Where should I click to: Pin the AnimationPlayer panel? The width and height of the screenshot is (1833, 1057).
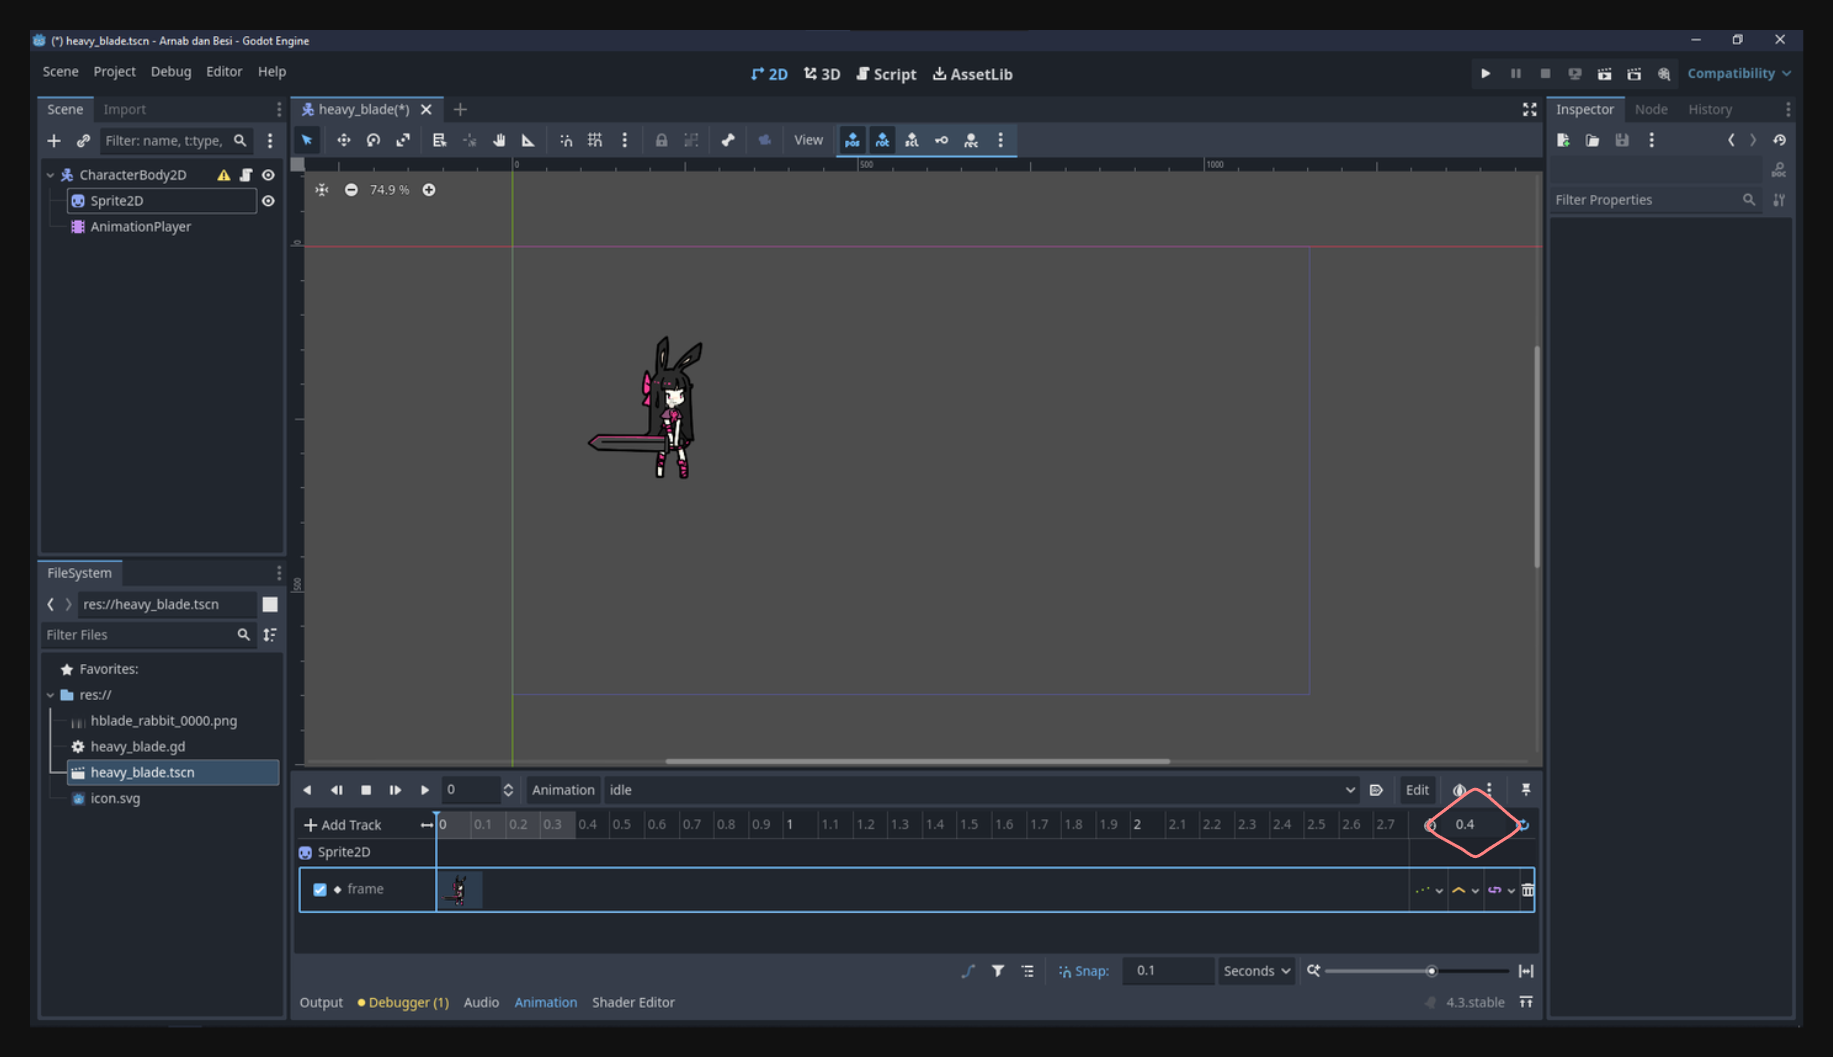click(1526, 790)
